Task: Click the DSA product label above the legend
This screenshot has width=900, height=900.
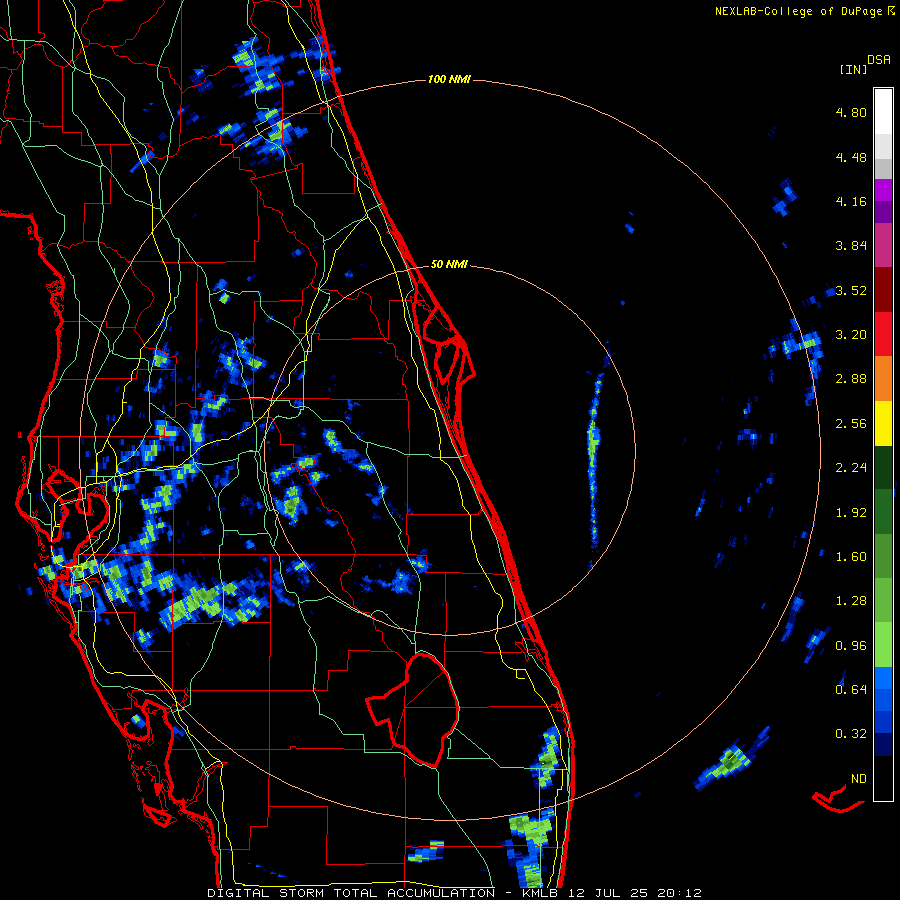Action: coord(879,60)
